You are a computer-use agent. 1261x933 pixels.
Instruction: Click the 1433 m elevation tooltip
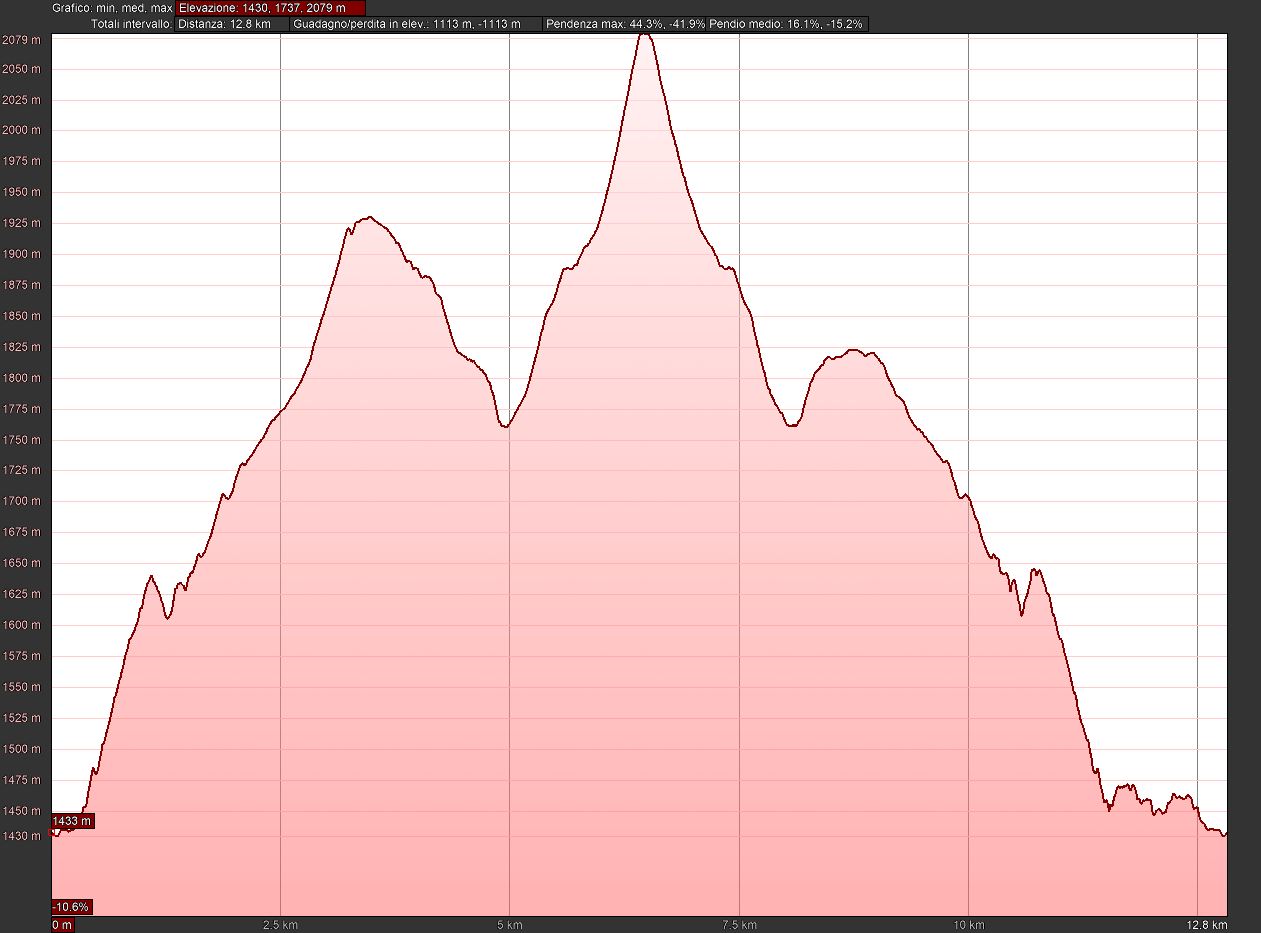point(72,821)
